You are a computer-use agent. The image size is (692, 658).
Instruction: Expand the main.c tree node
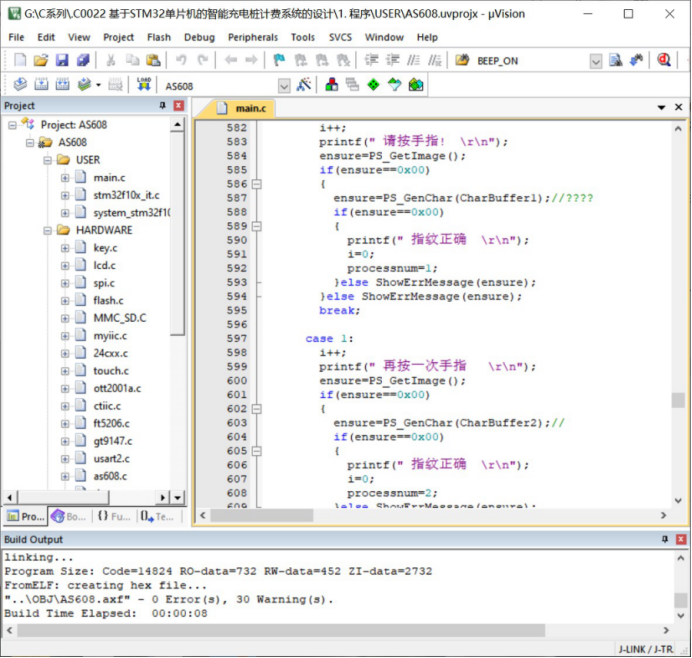pyautogui.click(x=65, y=178)
